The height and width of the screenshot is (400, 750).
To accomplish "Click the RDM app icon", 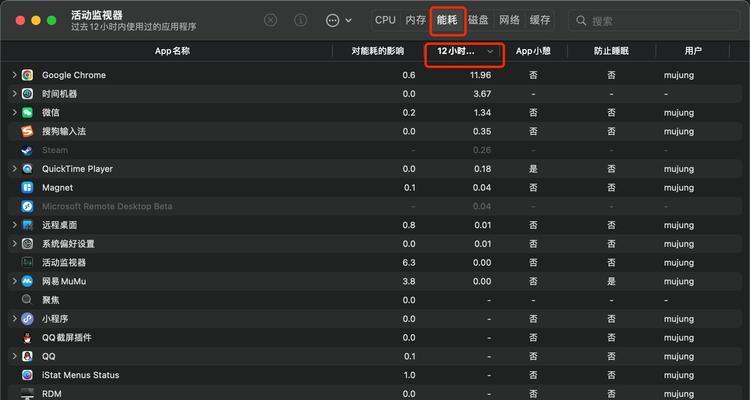I will [x=27, y=393].
